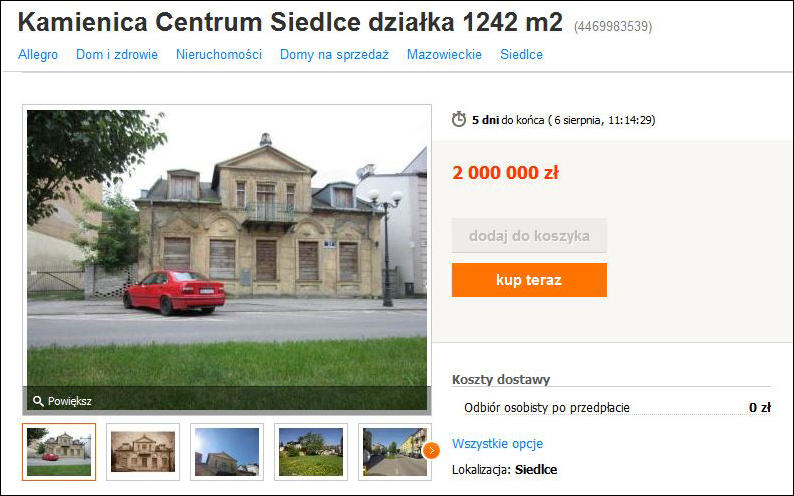Navigate to Domy na sprzedaż
The width and height of the screenshot is (794, 496).
coord(334,55)
